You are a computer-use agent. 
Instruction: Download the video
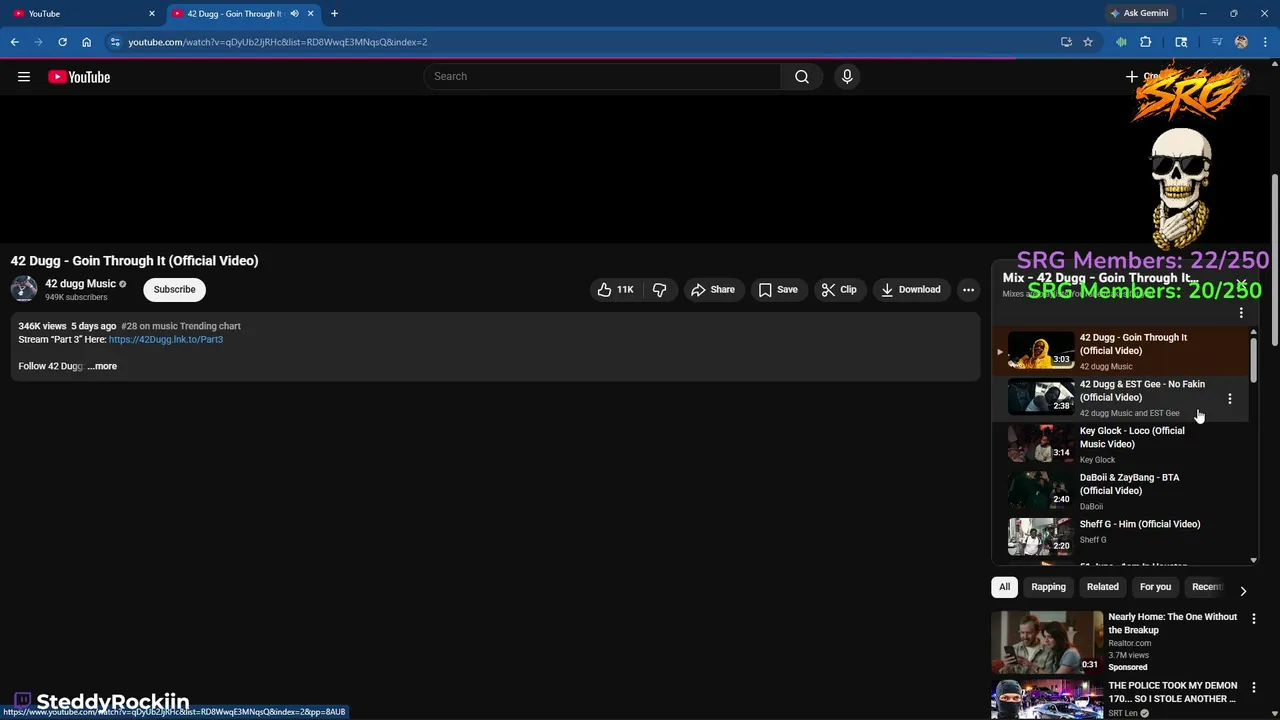[911, 290]
